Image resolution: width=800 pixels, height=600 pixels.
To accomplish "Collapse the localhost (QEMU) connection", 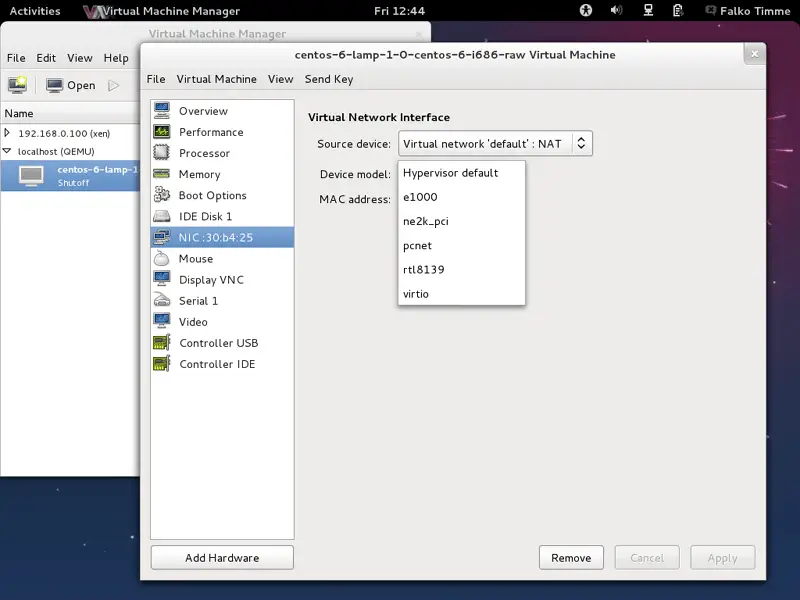I will click(x=7, y=151).
